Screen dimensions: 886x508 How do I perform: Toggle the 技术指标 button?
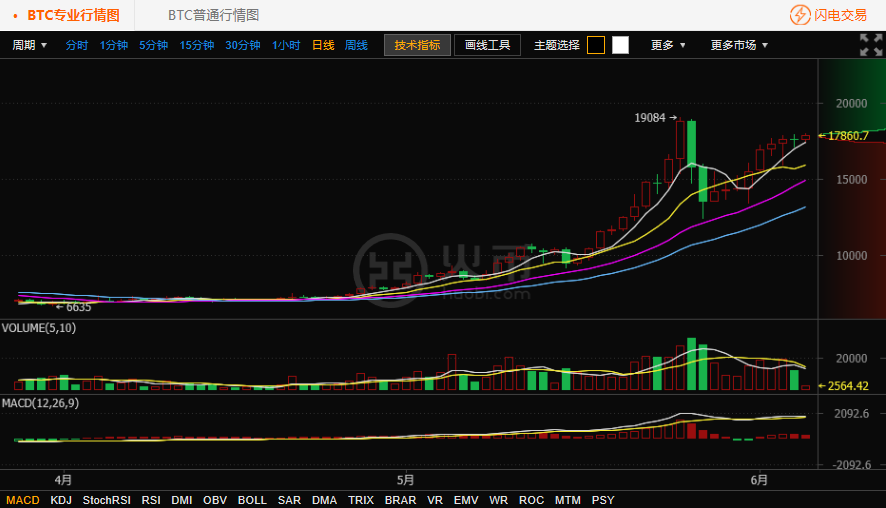(417, 45)
